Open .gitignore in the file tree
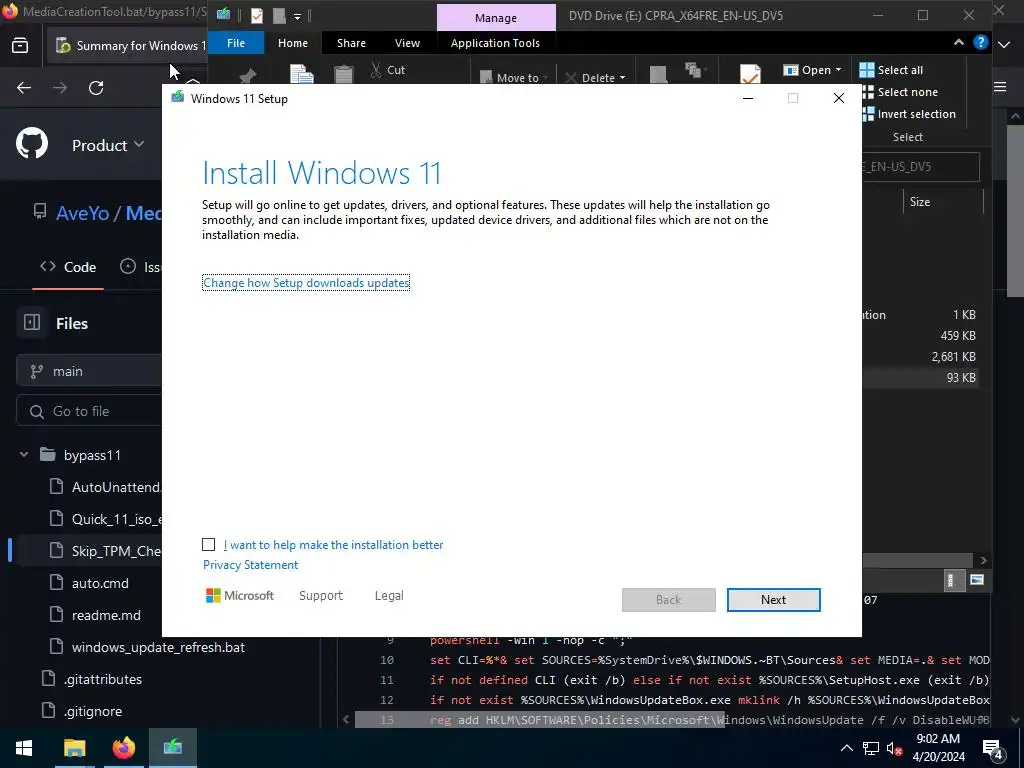 (x=93, y=711)
